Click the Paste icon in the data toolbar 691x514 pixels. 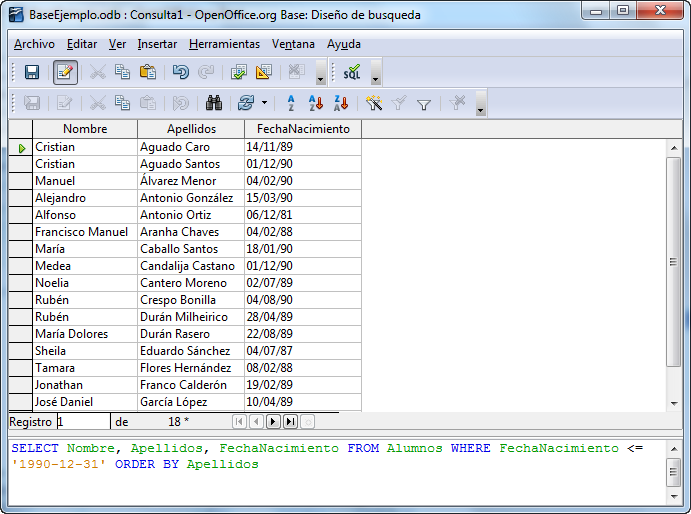pos(148,103)
